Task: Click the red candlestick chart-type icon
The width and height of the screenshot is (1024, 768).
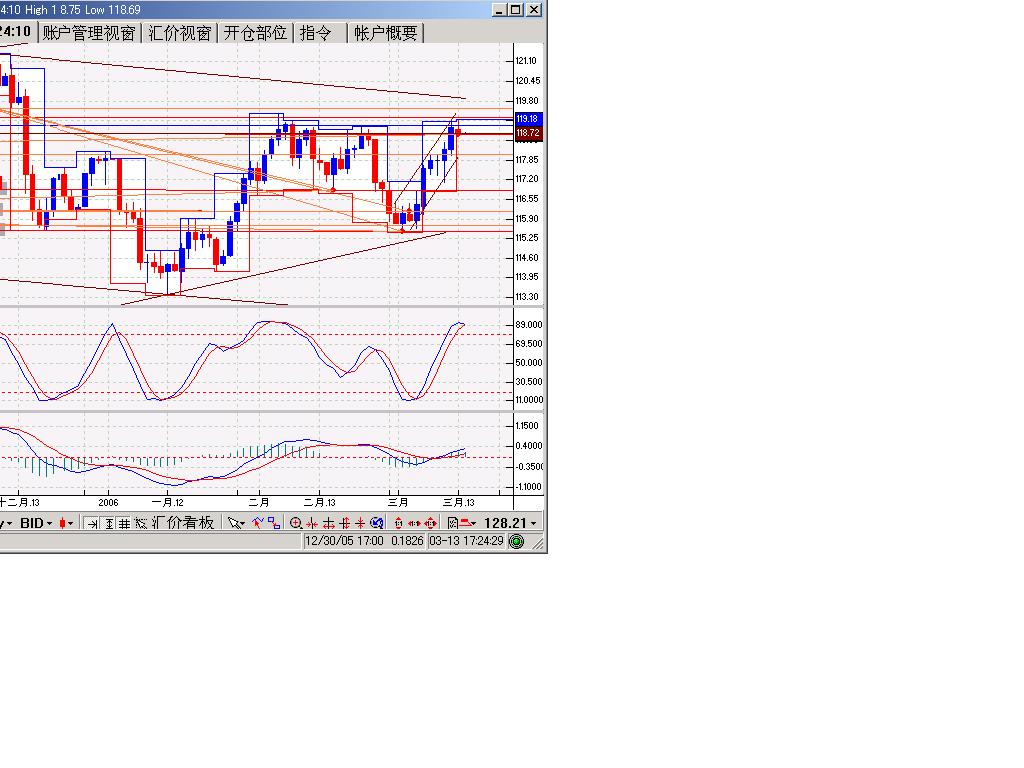Action: [63, 523]
